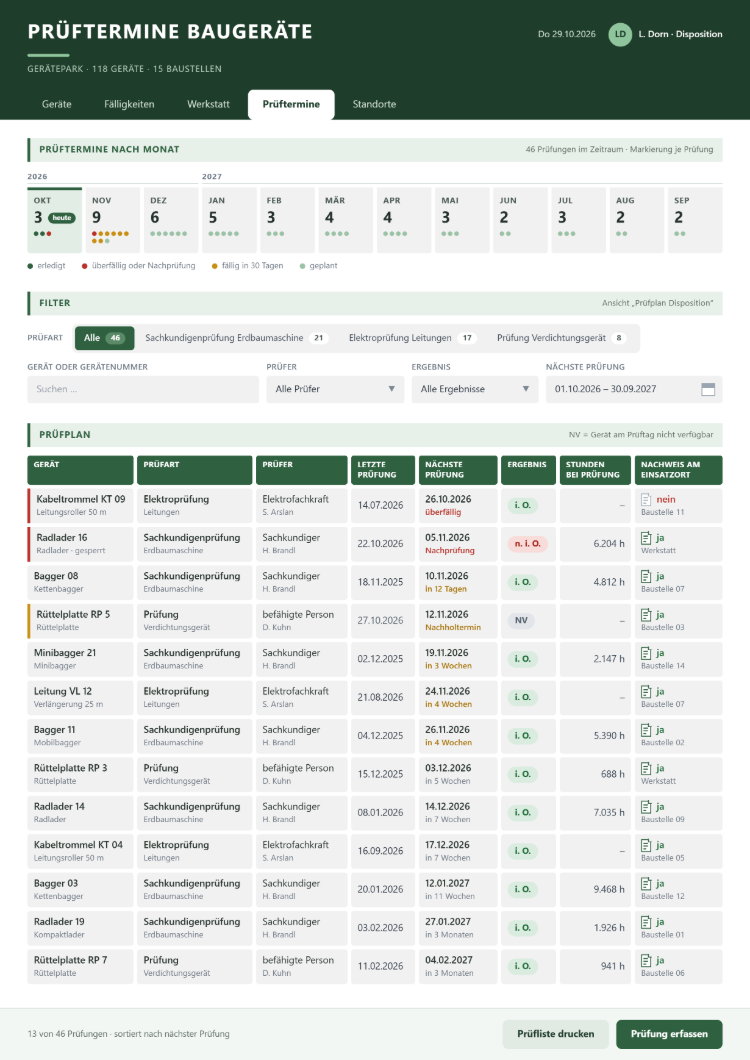
Task: Select the Prüftermine tab
Action: click(291, 105)
